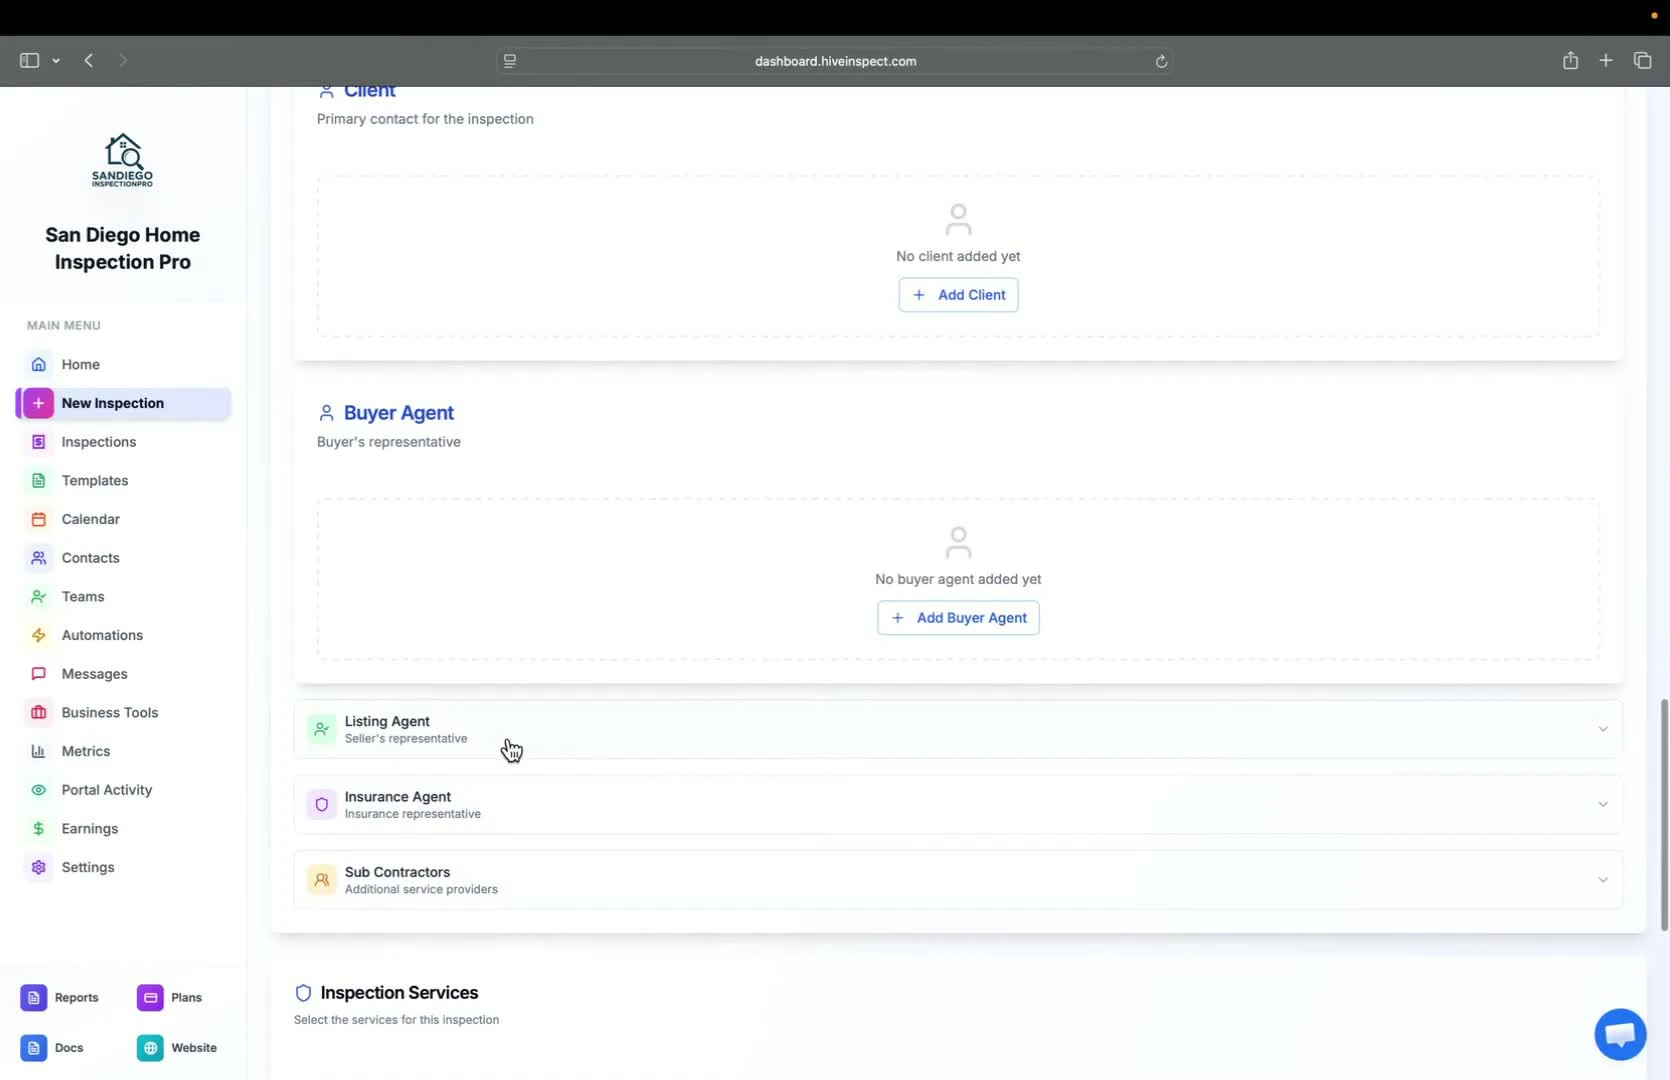Select the Metrics icon
Screen dimensions: 1670x1080
[38, 751]
